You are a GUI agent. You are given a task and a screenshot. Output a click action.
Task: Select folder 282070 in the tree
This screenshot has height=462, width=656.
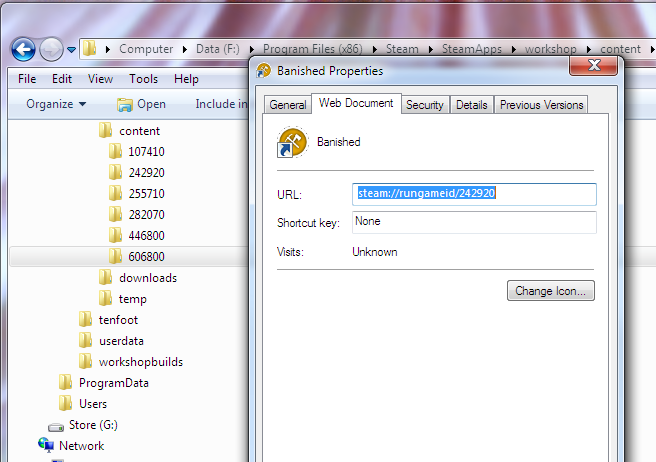tap(146, 214)
